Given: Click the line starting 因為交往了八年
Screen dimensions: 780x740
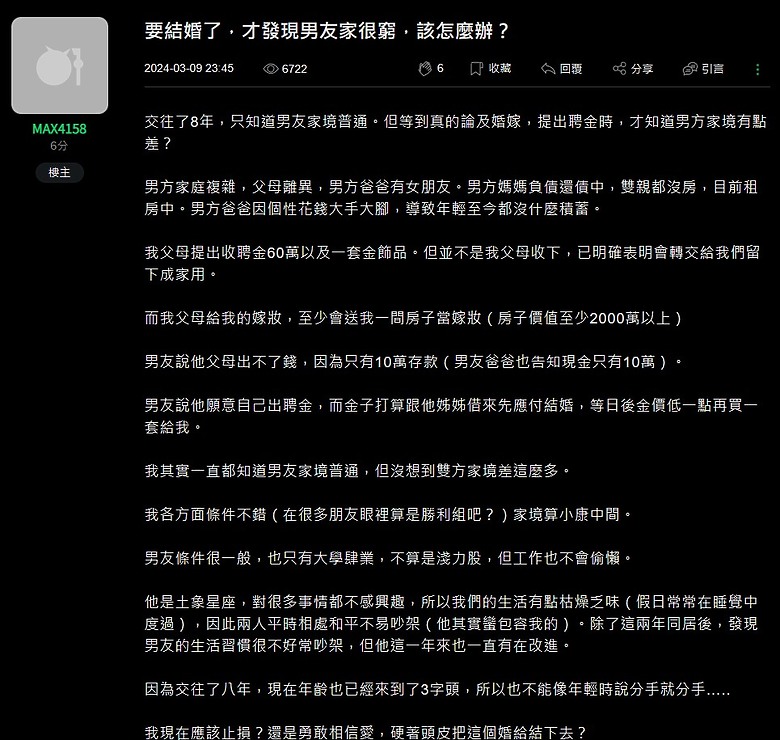Looking at the screenshot, I should pos(437,689).
